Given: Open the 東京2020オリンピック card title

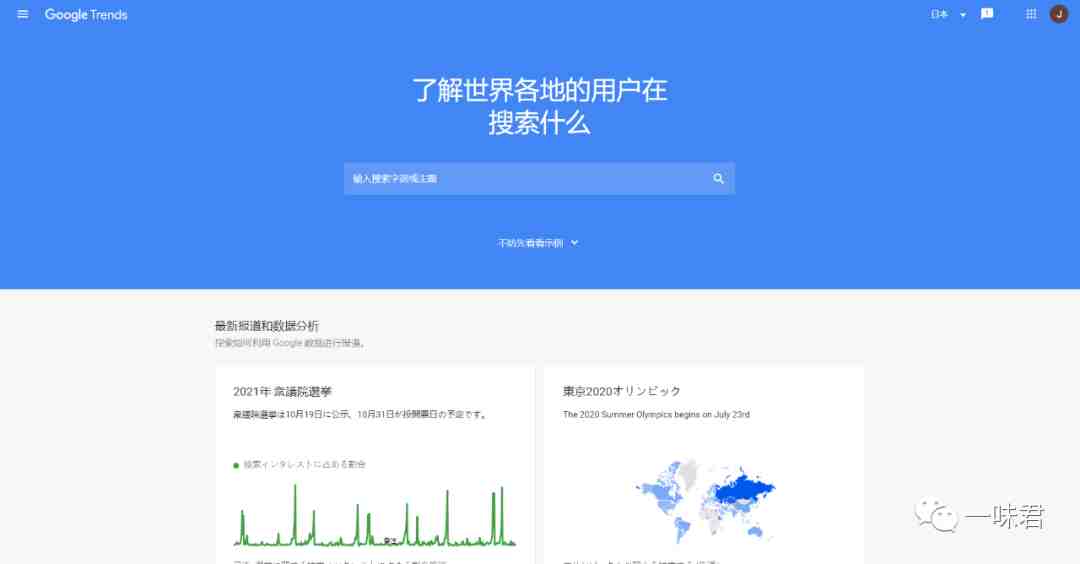Looking at the screenshot, I should [x=622, y=391].
